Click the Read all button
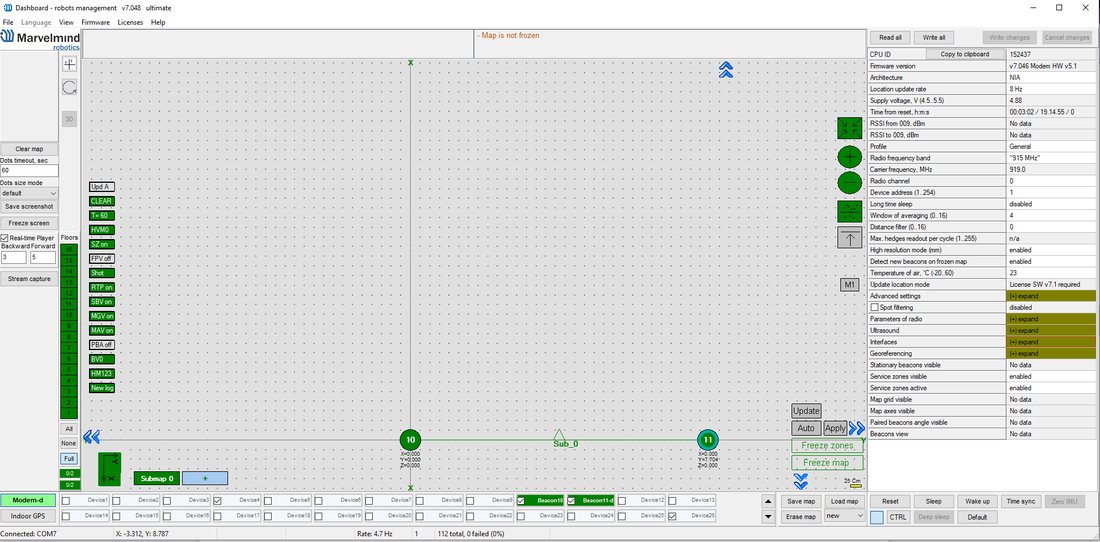 pyautogui.click(x=890, y=37)
